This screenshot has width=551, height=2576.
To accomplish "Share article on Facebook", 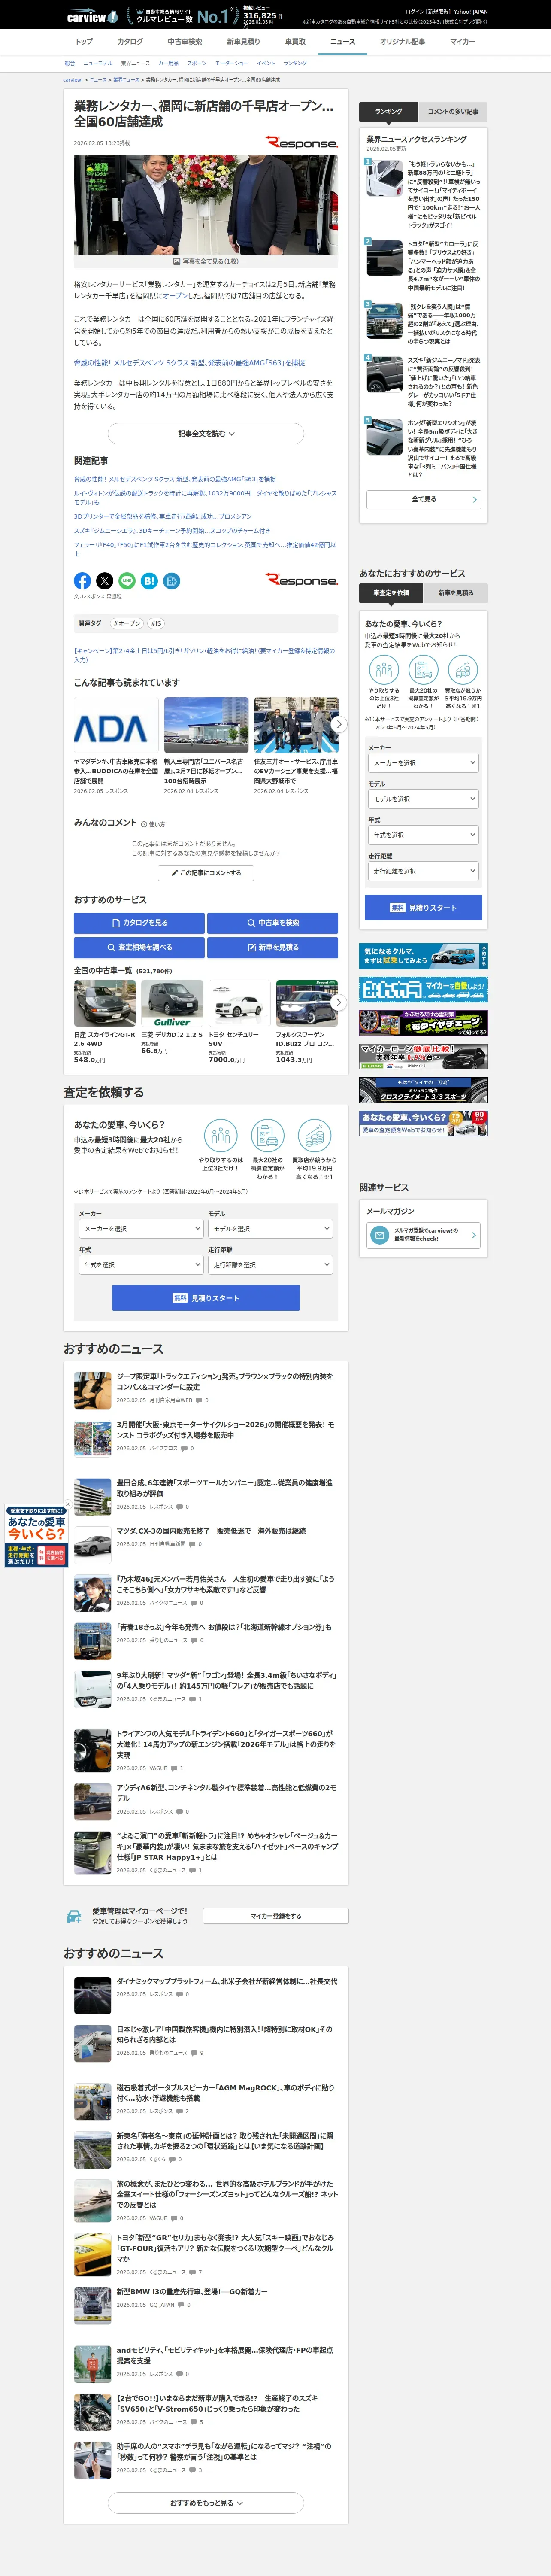I will 82,580.
